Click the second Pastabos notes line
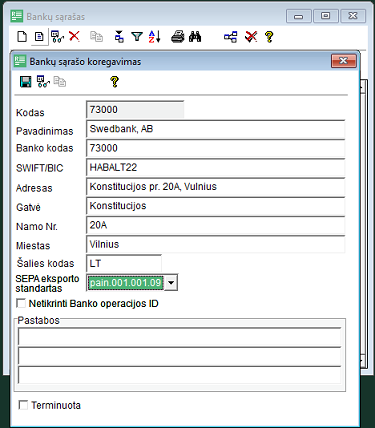375x428 pixels. pos(179,356)
